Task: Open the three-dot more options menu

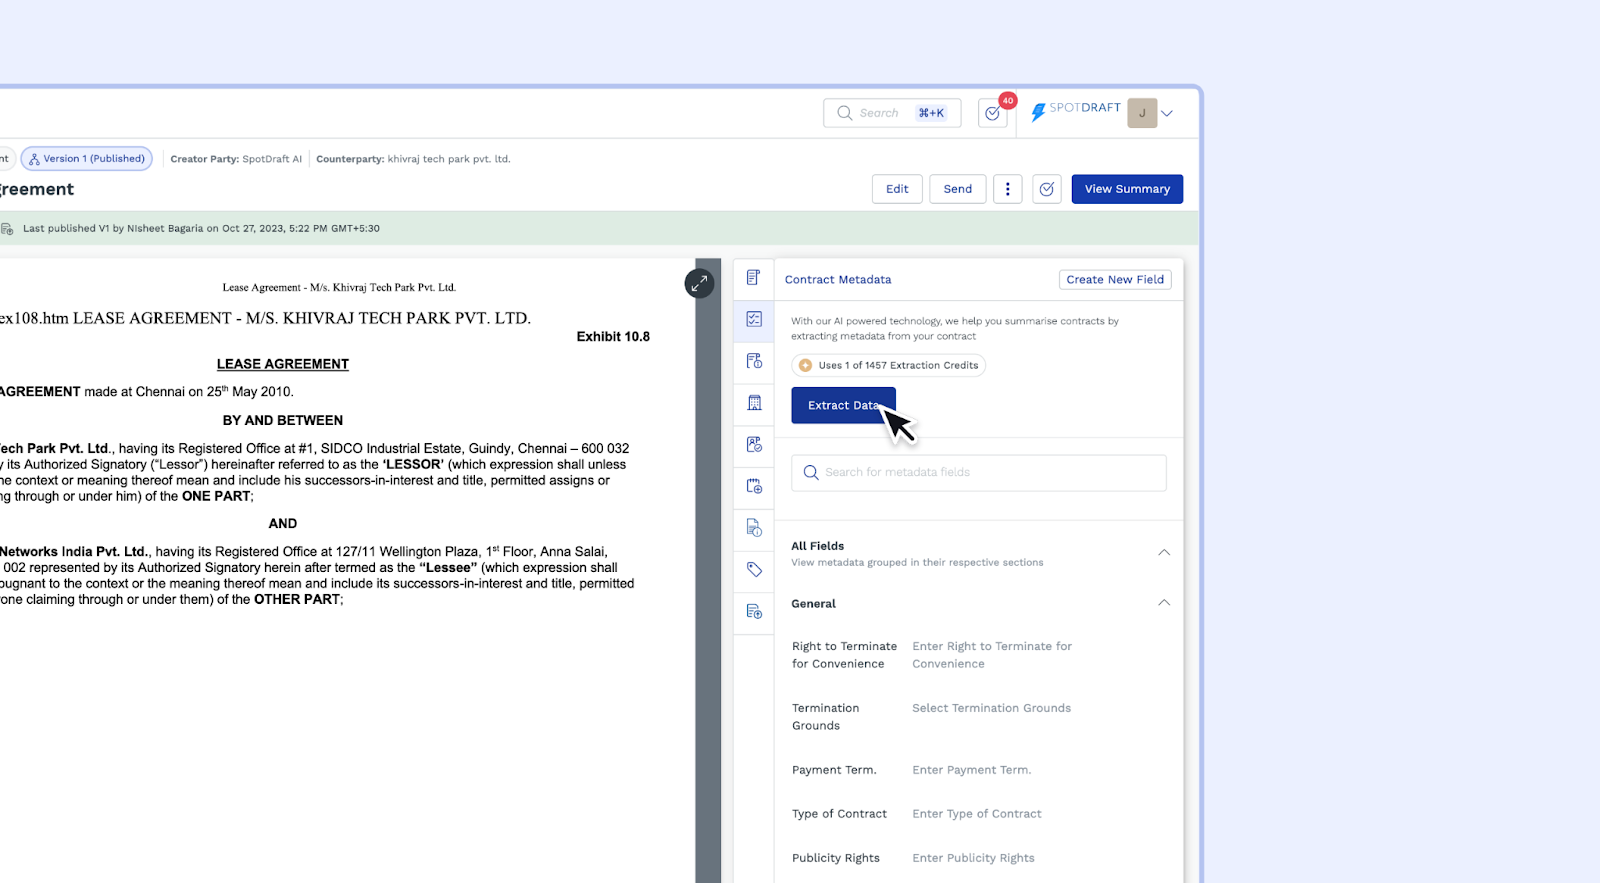Action: (x=1007, y=189)
